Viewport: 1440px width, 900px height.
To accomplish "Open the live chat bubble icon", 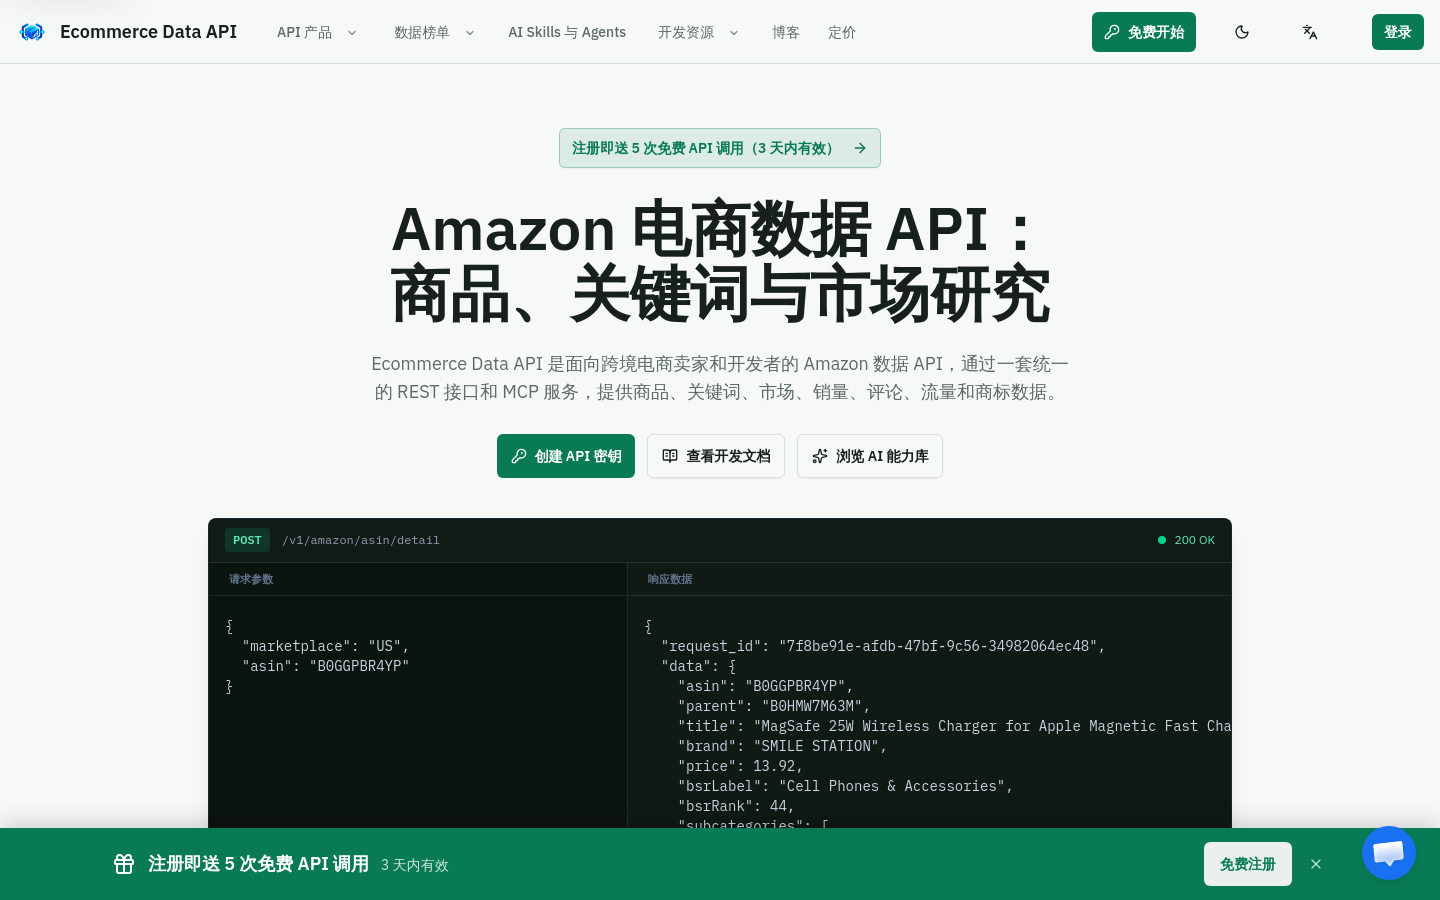I will 1389,853.
